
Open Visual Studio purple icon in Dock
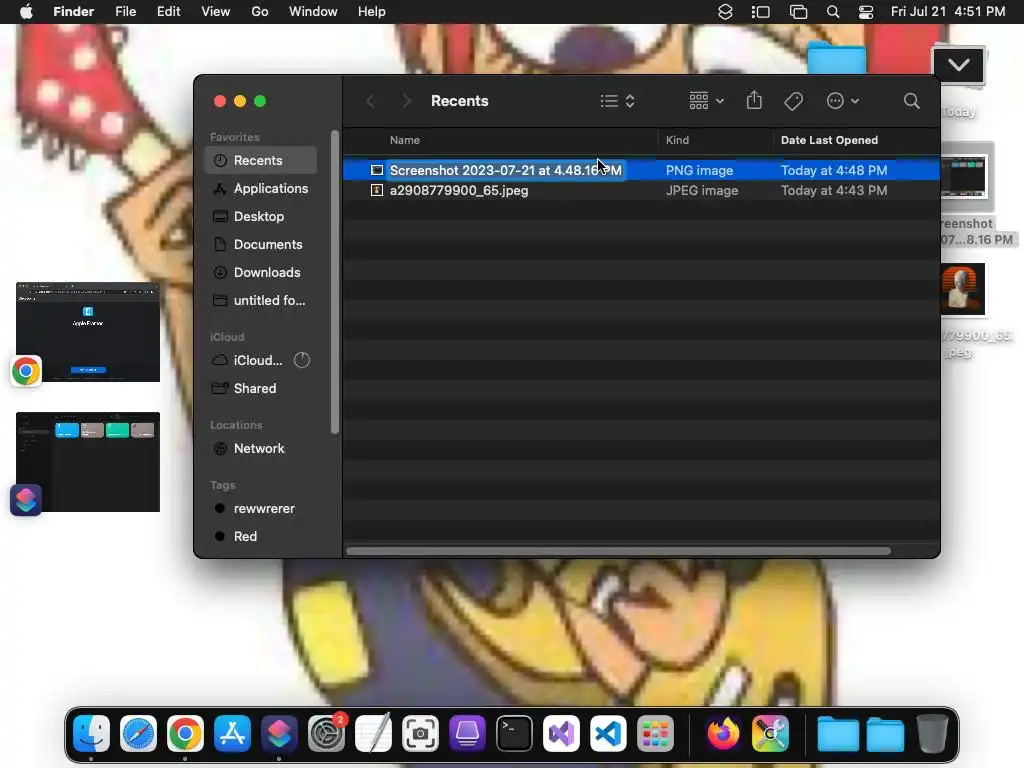pyautogui.click(x=562, y=733)
